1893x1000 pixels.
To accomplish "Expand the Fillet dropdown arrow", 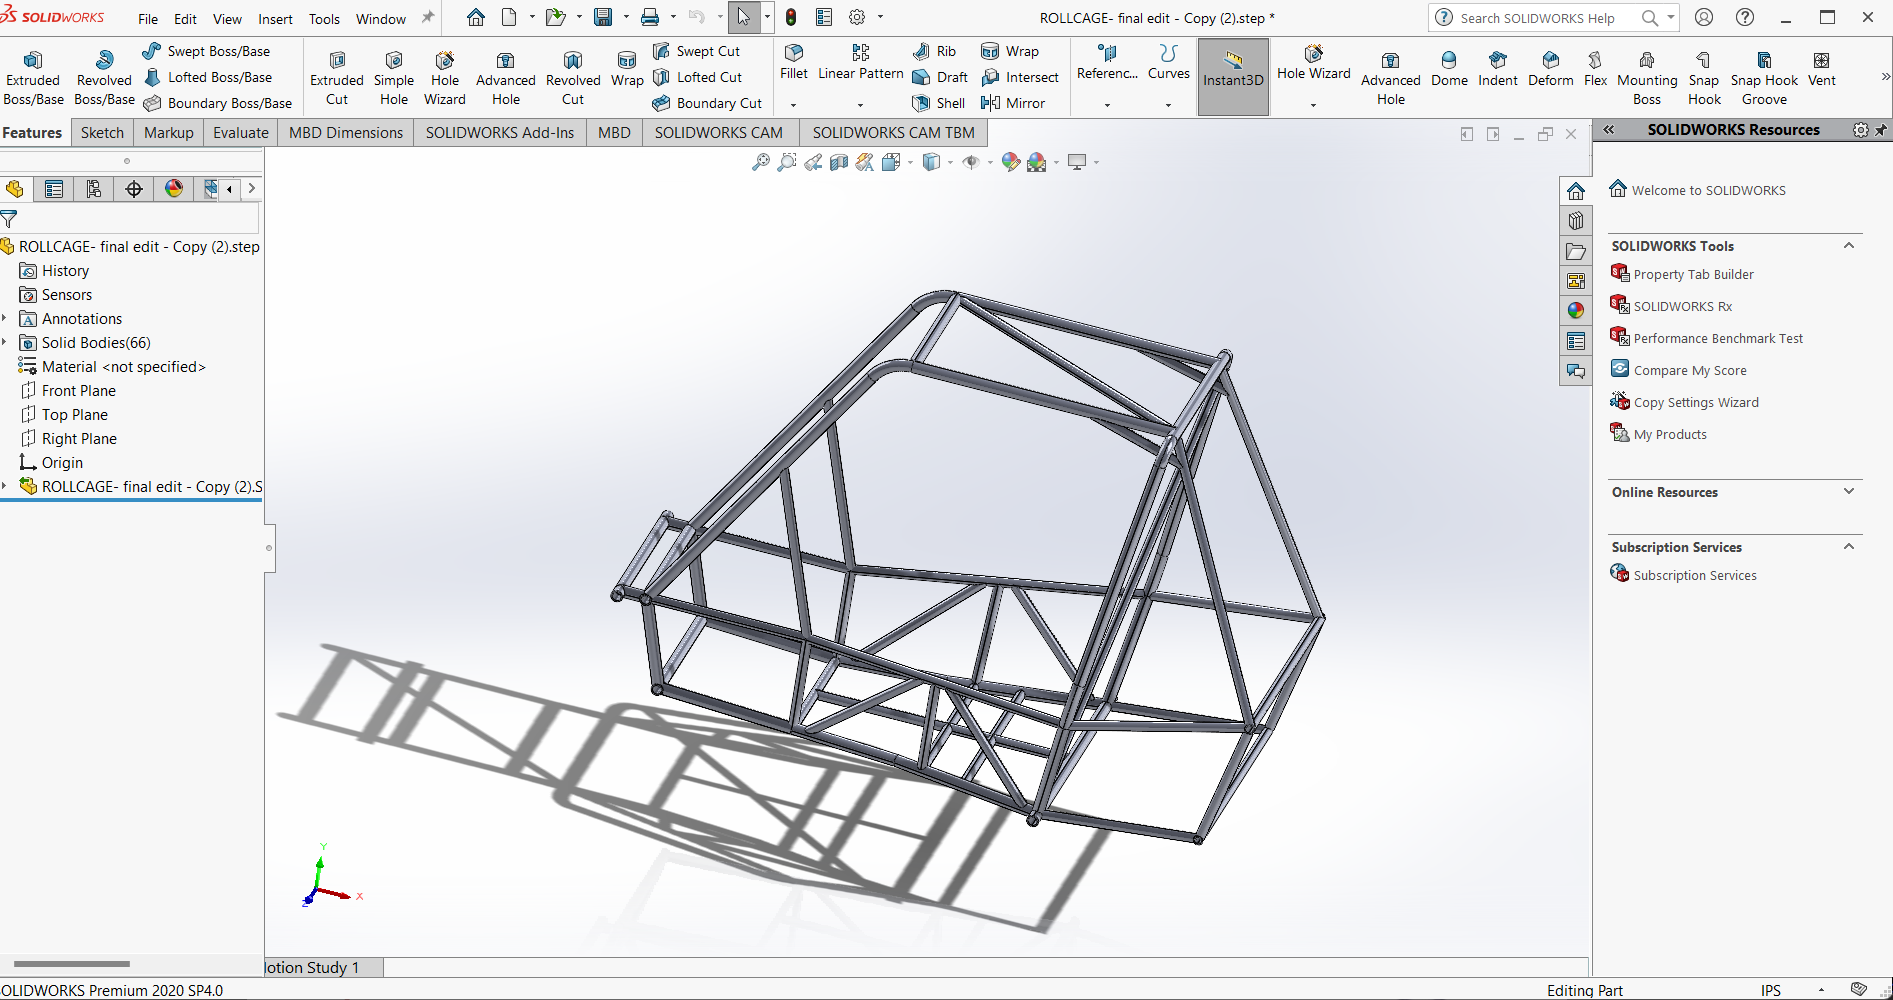I will click(794, 105).
